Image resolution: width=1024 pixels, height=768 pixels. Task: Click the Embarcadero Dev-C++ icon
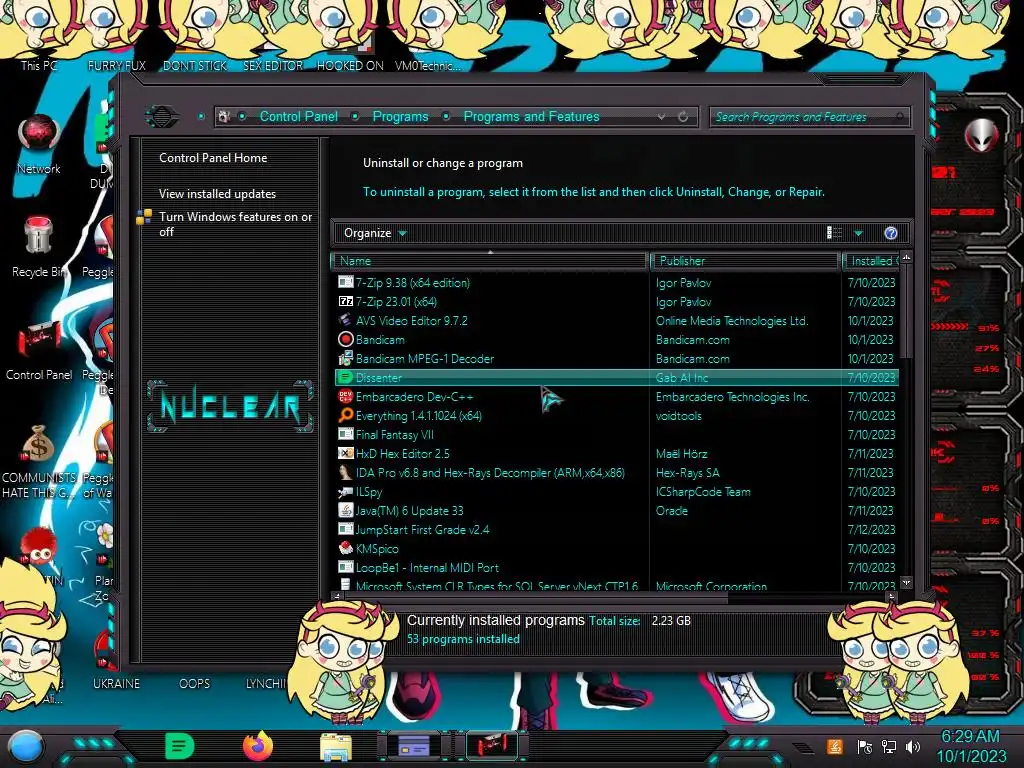(x=345, y=396)
